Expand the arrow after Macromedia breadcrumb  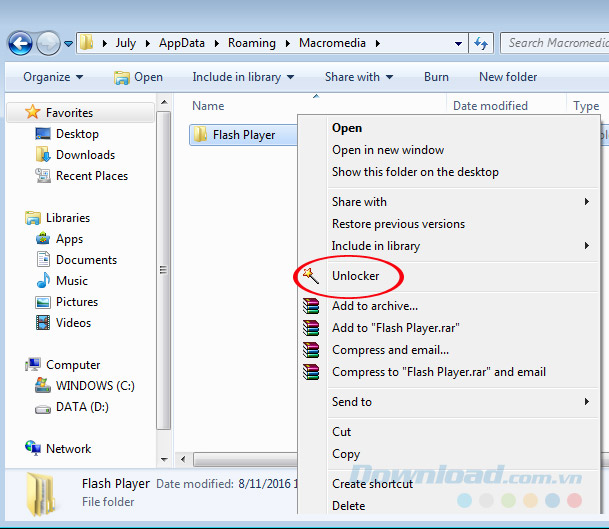(x=378, y=43)
